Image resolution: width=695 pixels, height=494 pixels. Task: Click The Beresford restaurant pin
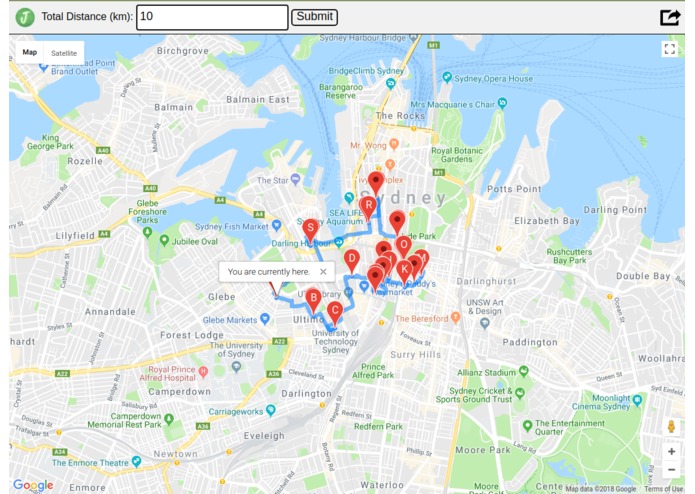(455, 317)
